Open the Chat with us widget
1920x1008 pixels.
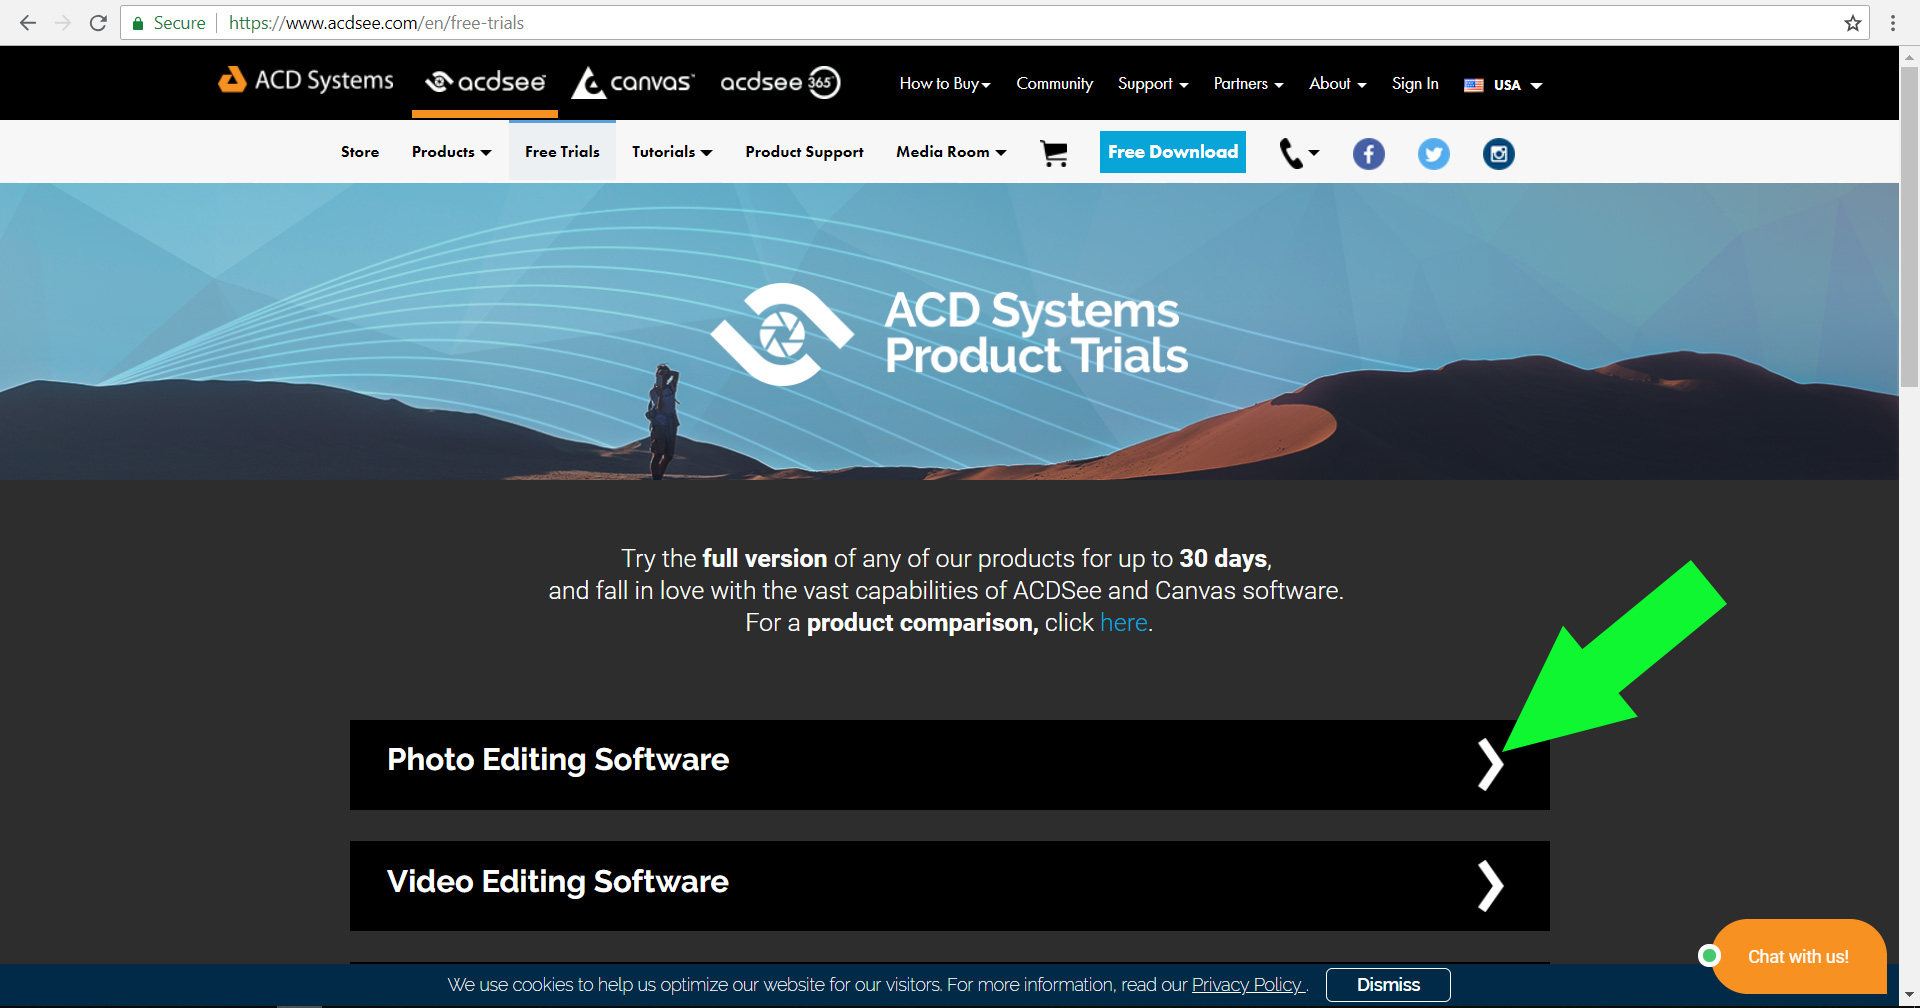[1798, 957]
